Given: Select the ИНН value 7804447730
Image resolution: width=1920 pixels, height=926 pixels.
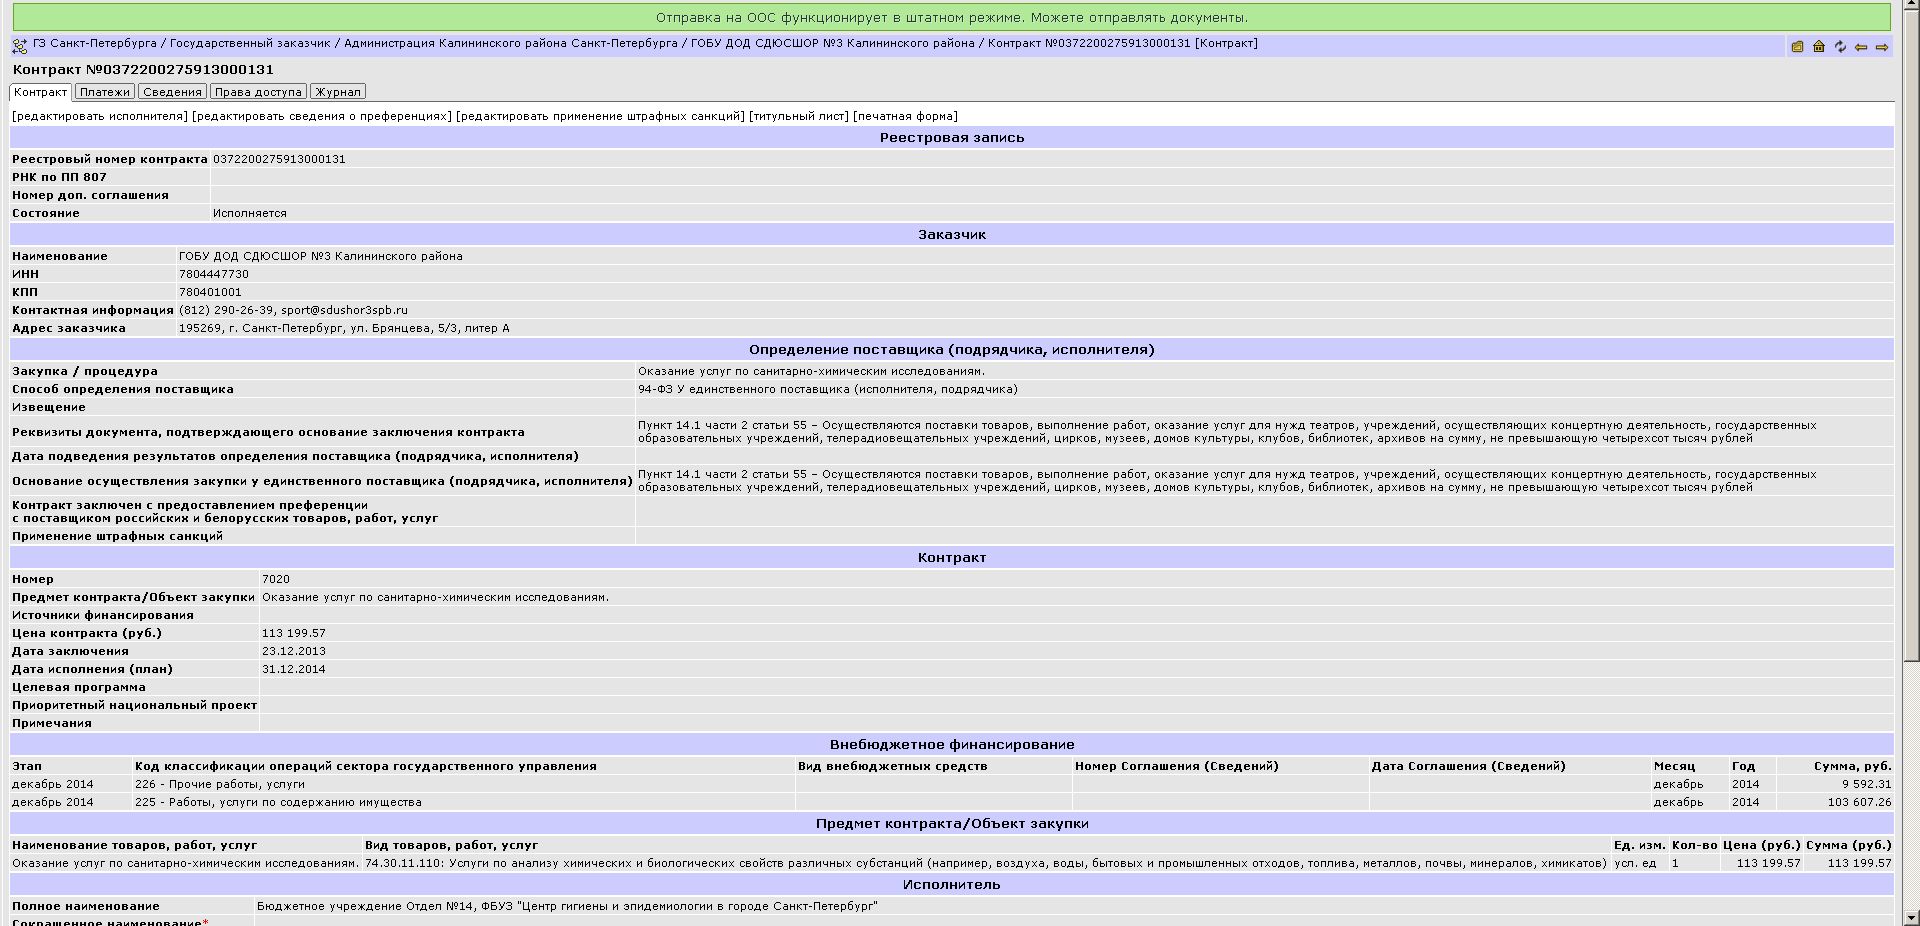Looking at the screenshot, I should (x=214, y=274).
